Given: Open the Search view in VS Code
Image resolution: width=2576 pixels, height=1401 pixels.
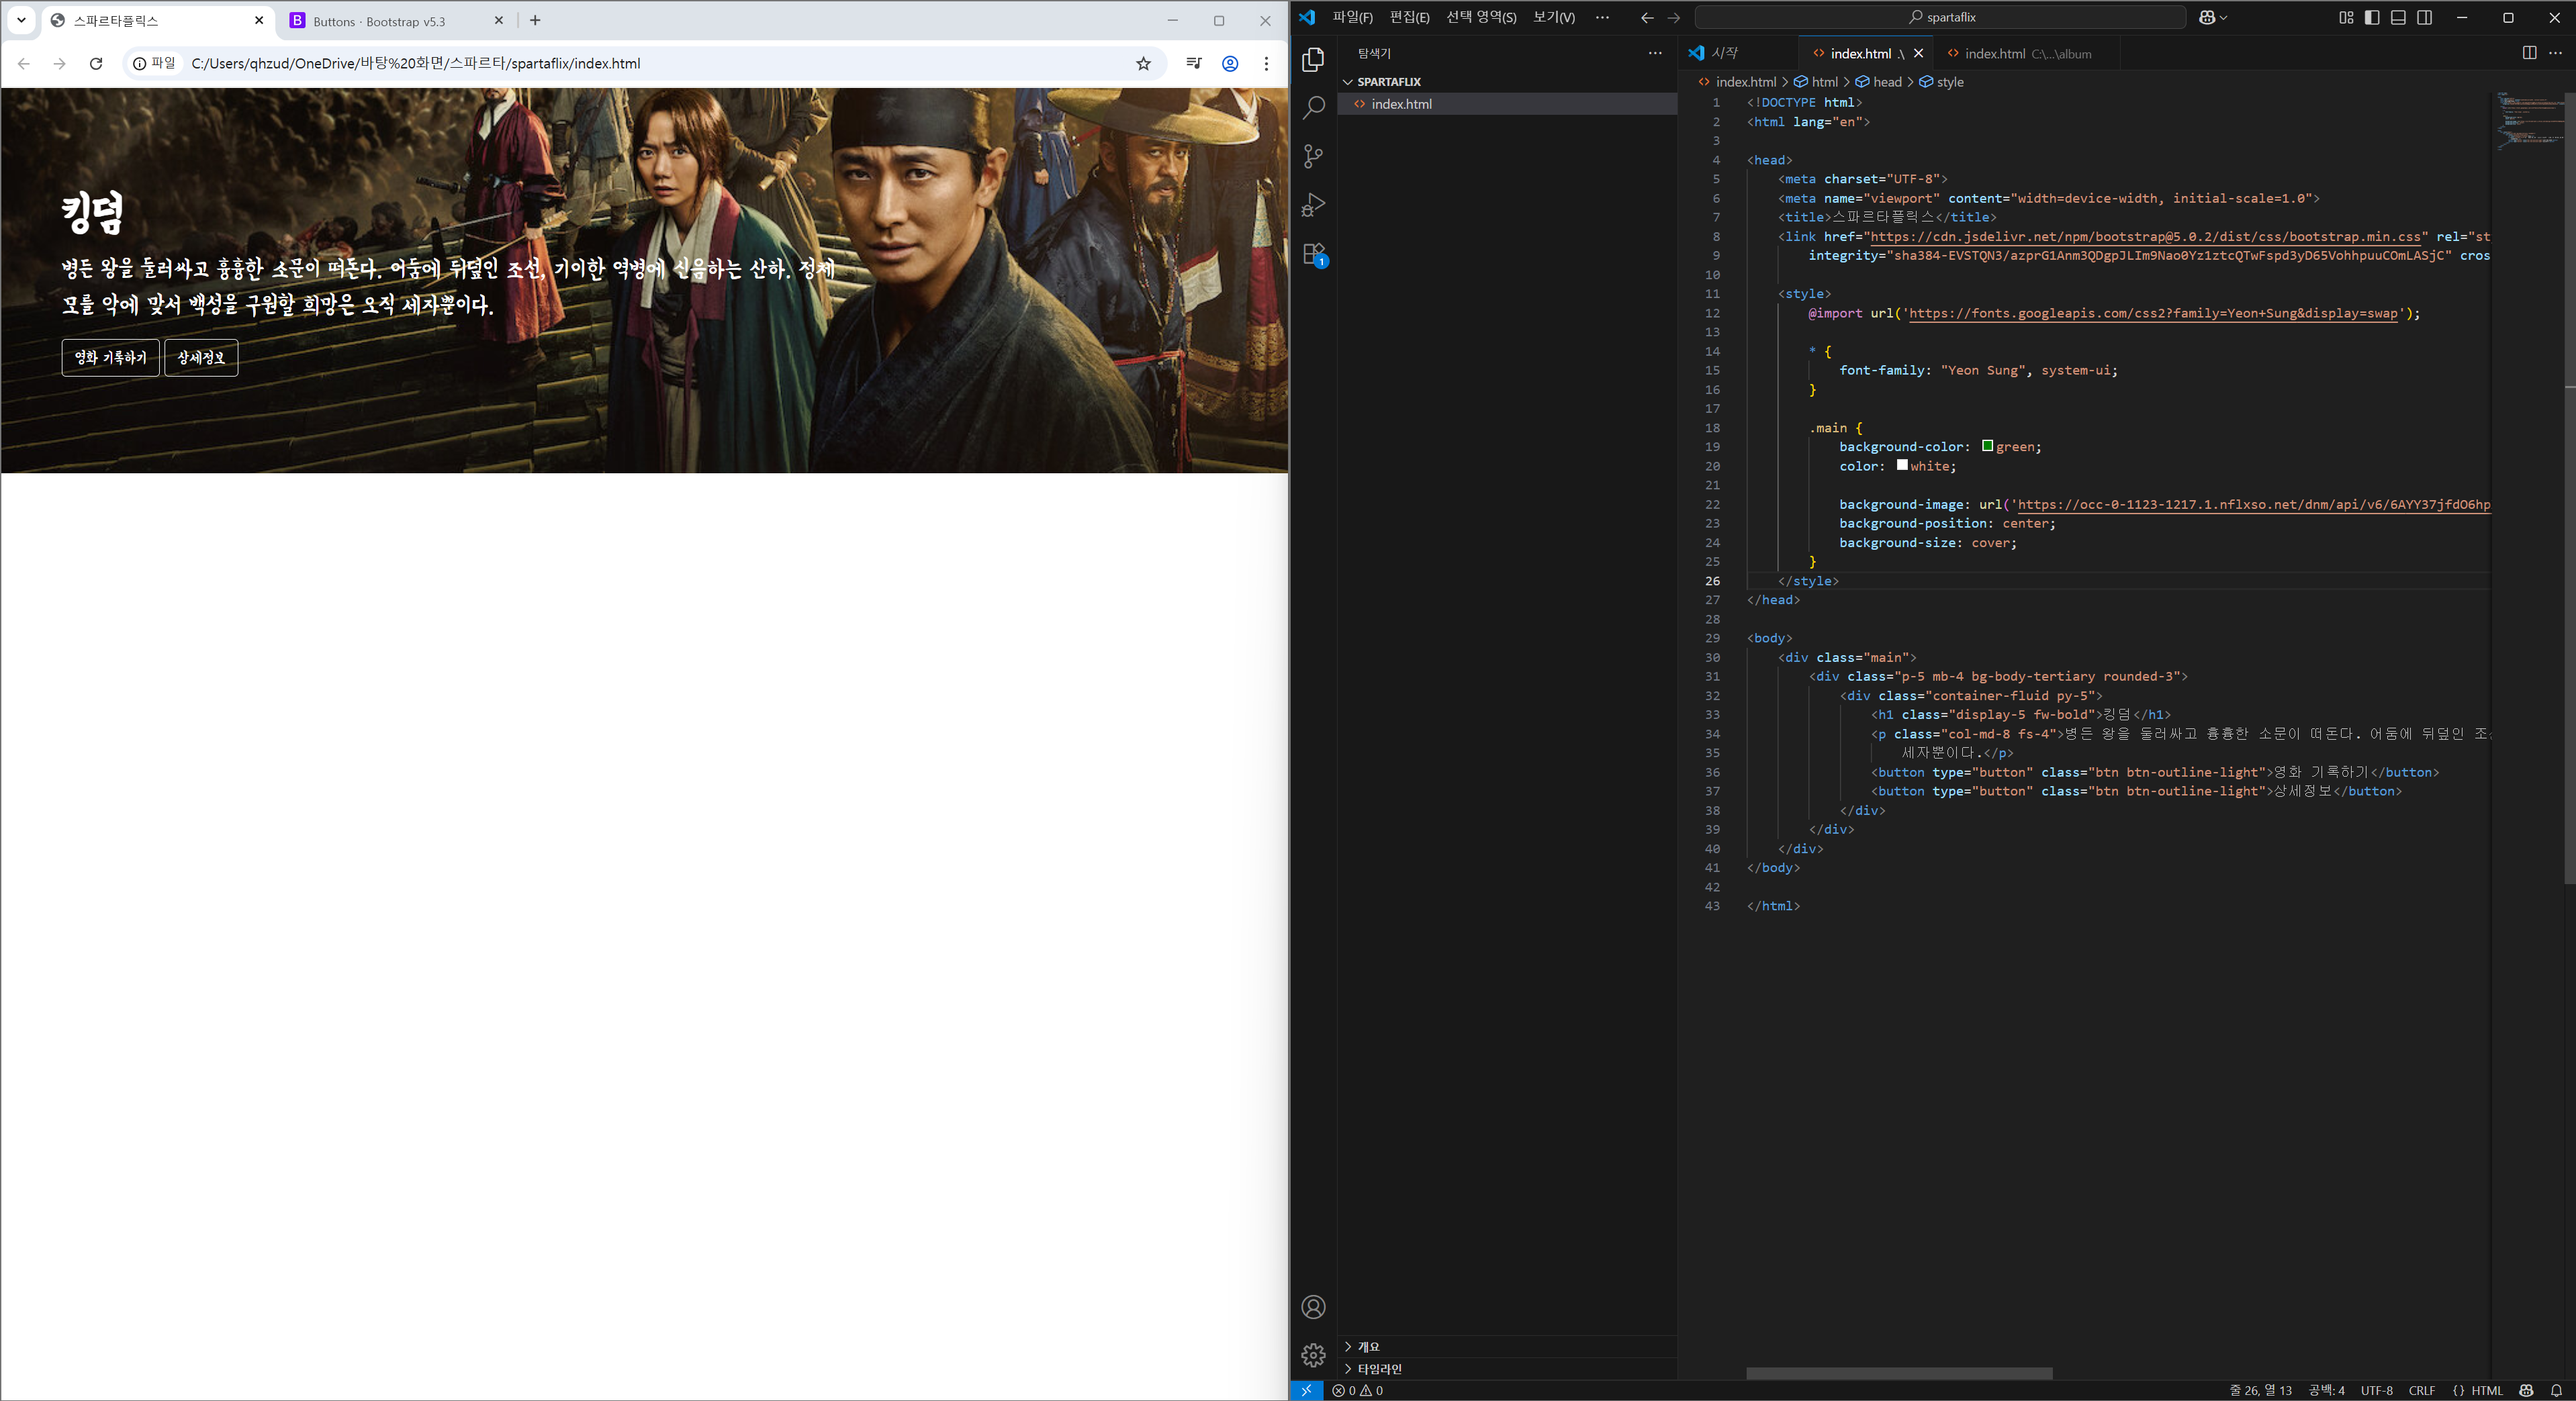Looking at the screenshot, I should [1313, 108].
